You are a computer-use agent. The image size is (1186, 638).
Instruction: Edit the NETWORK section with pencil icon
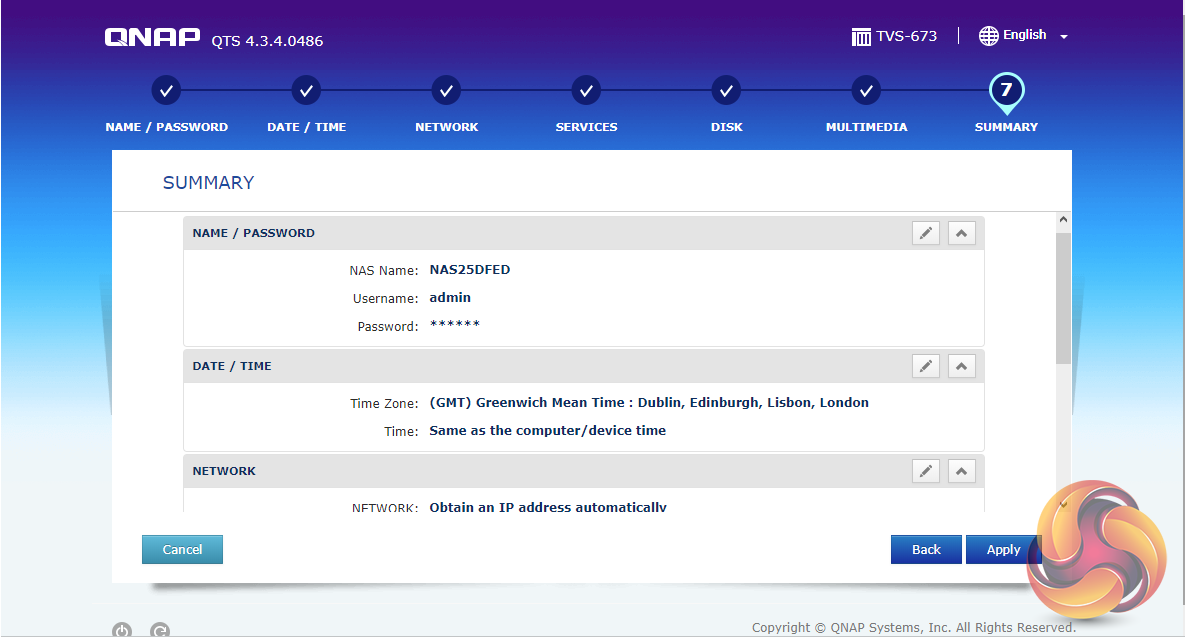(x=926, y=471)
